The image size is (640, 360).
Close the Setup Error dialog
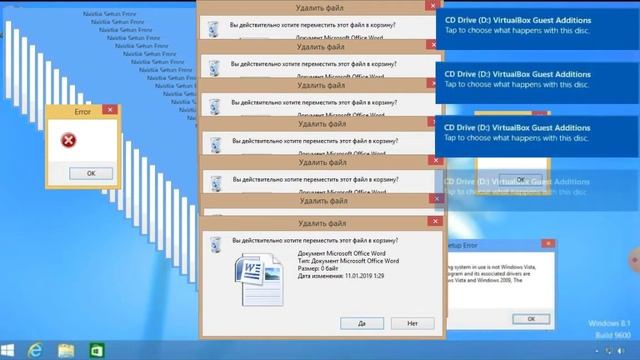[x=548, y=244]
